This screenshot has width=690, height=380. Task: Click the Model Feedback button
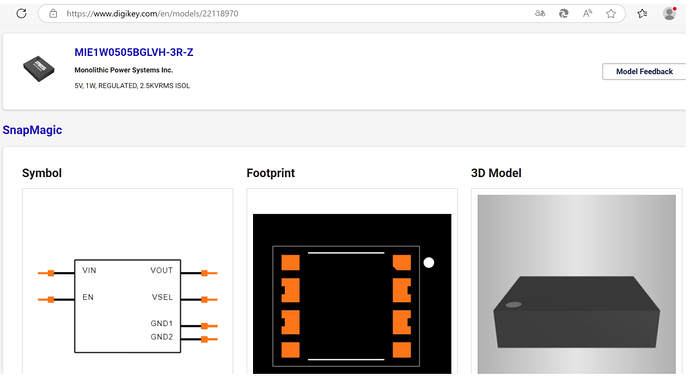(644, 71)
